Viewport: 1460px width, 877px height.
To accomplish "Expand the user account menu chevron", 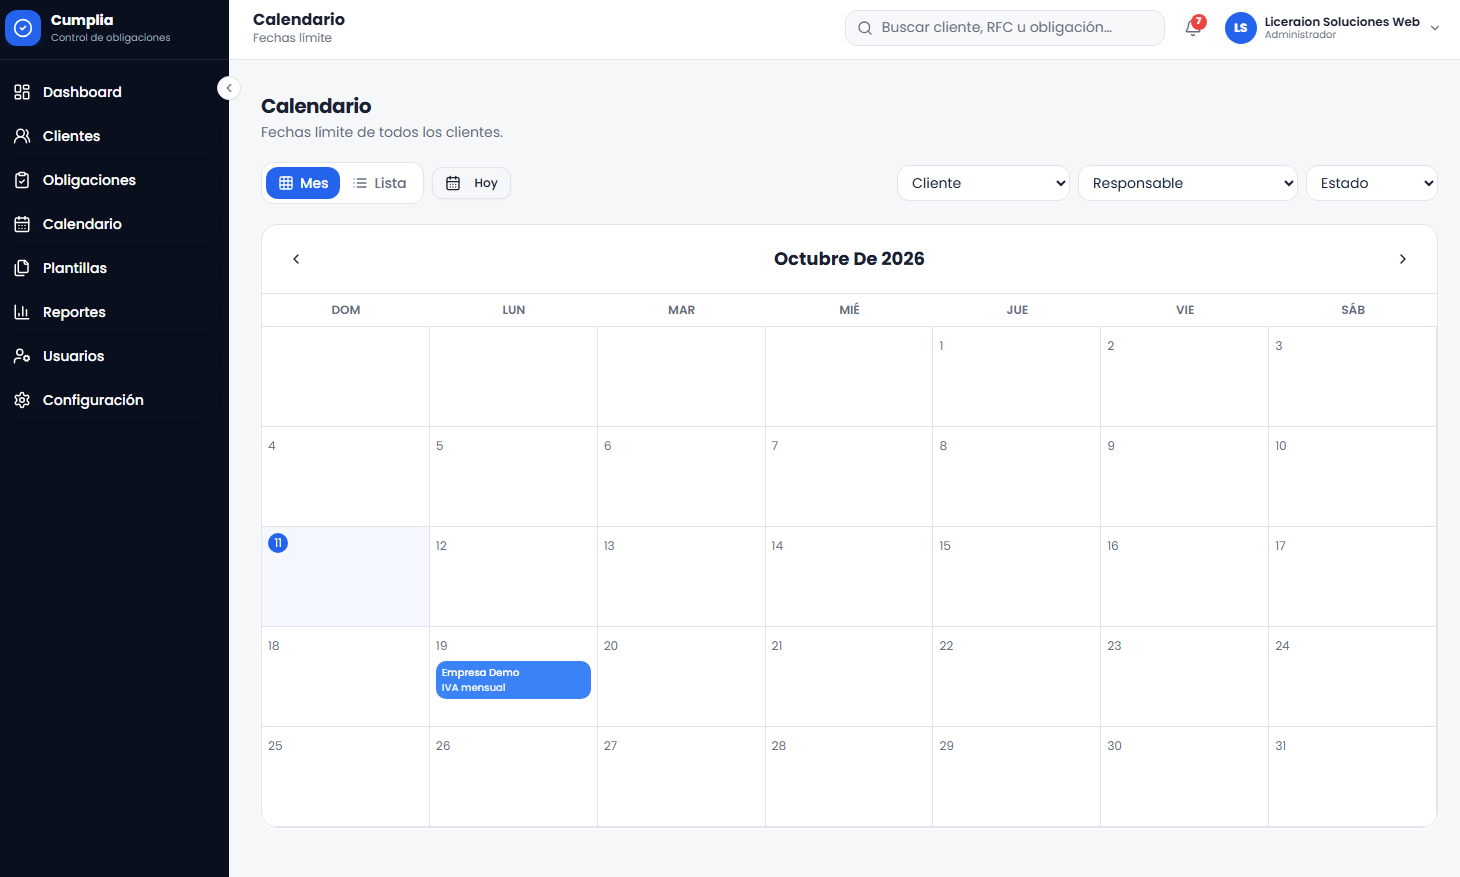I will (1435, 28).
